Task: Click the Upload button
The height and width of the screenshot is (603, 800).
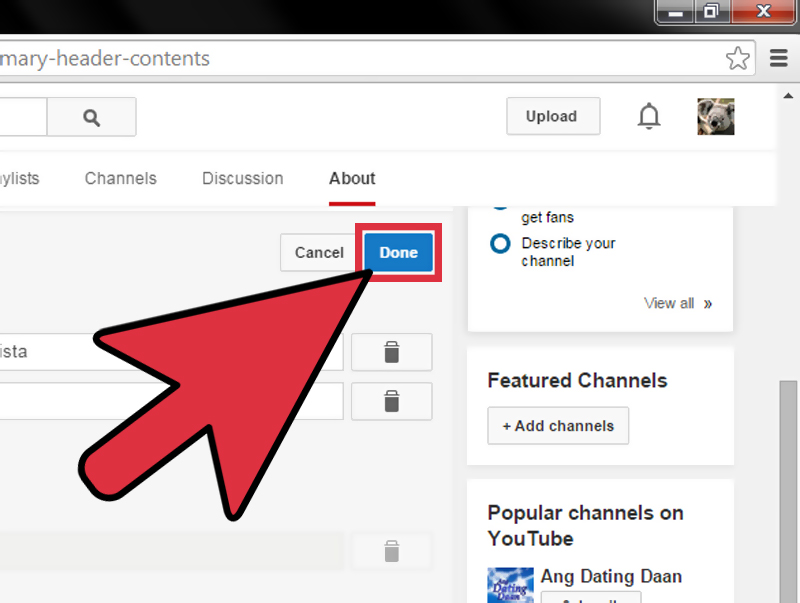Action: click(553, 116)
